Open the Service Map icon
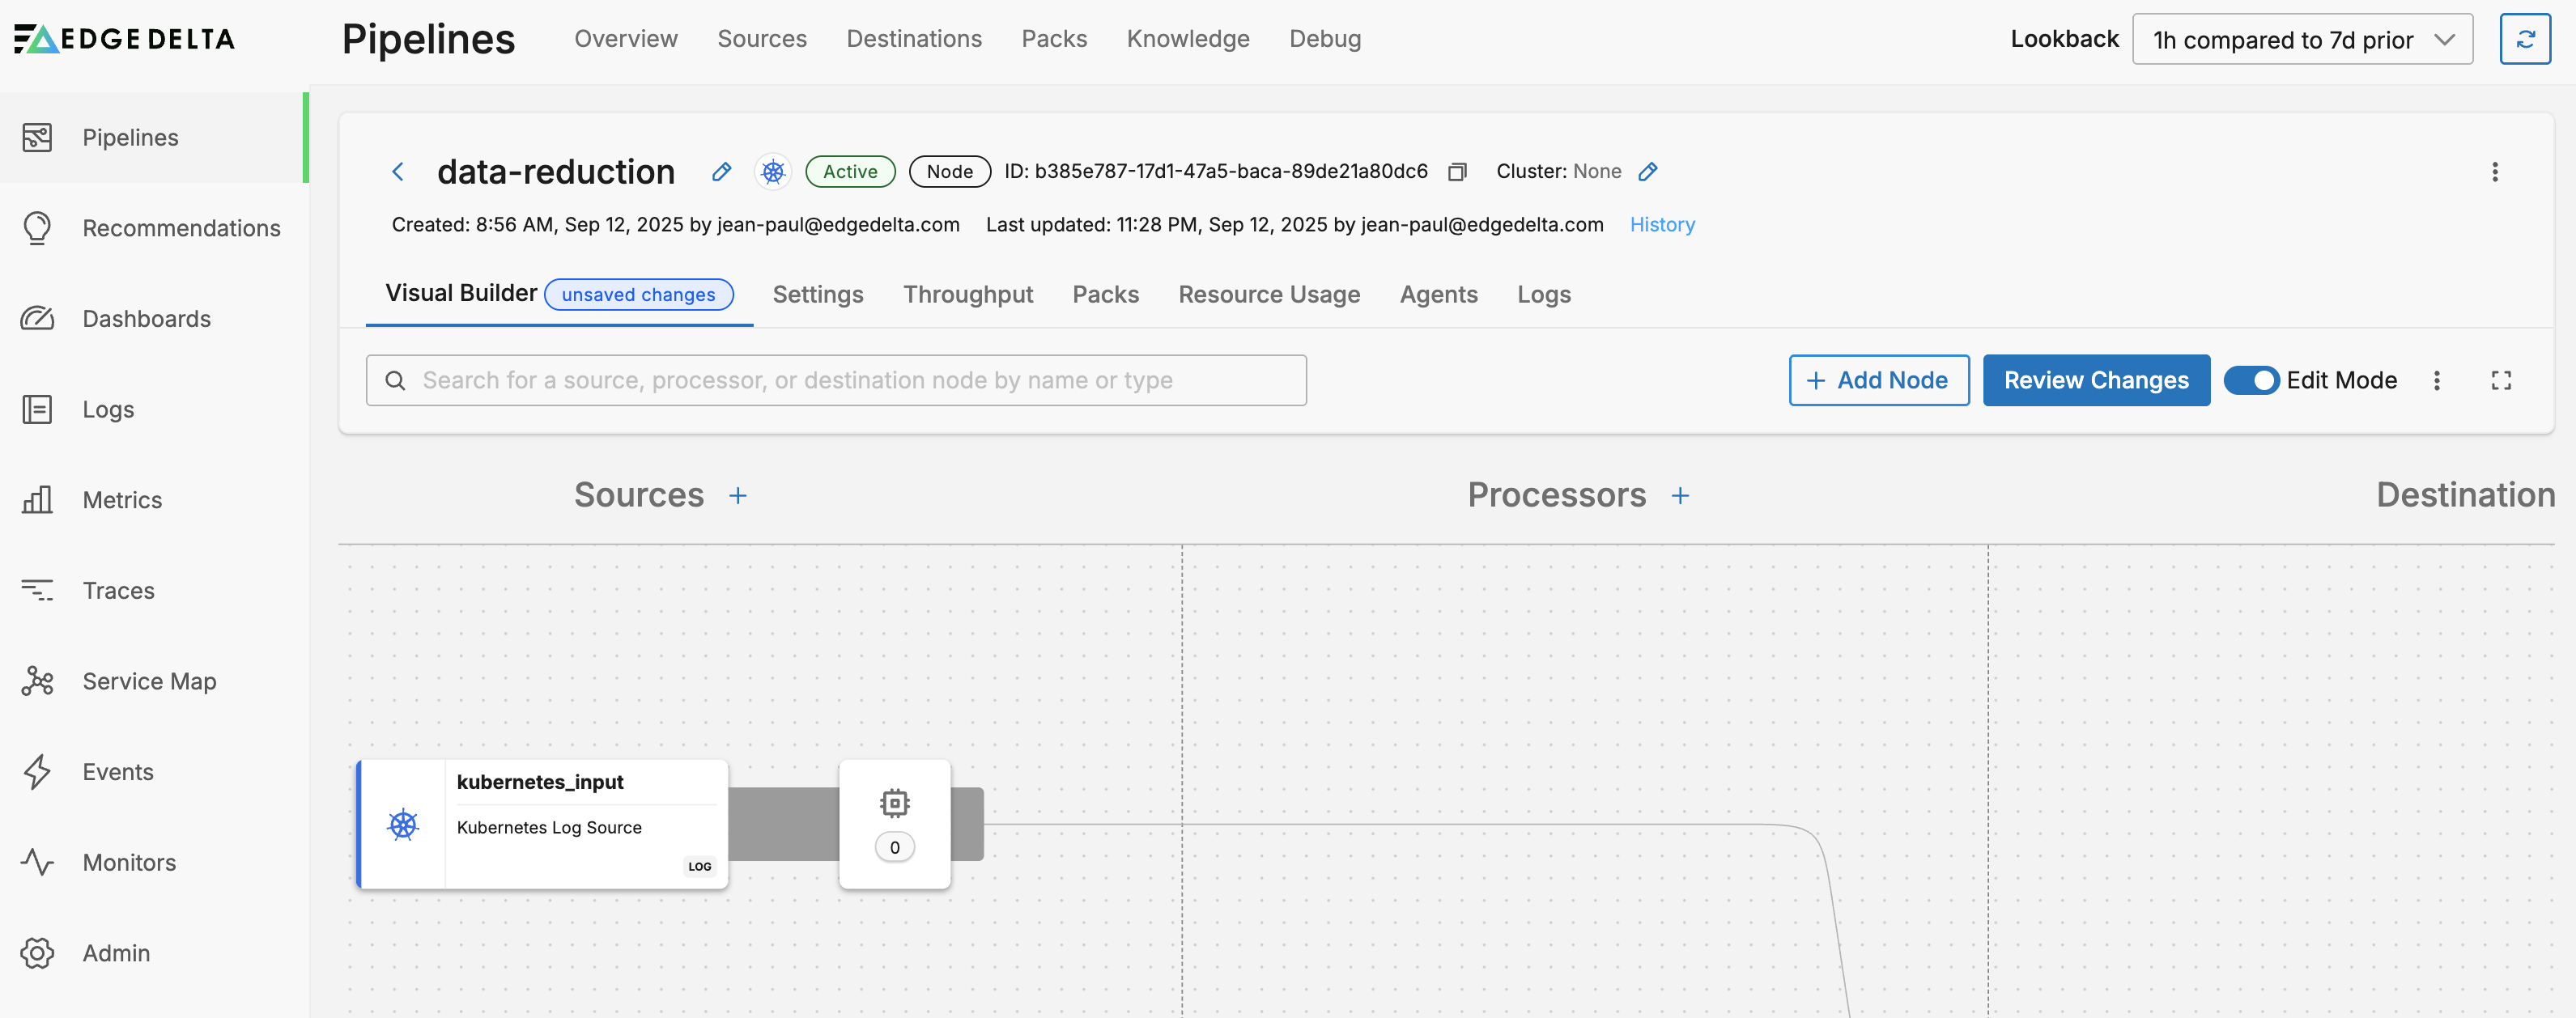The image size is (2576, 1018). (37, 681)
